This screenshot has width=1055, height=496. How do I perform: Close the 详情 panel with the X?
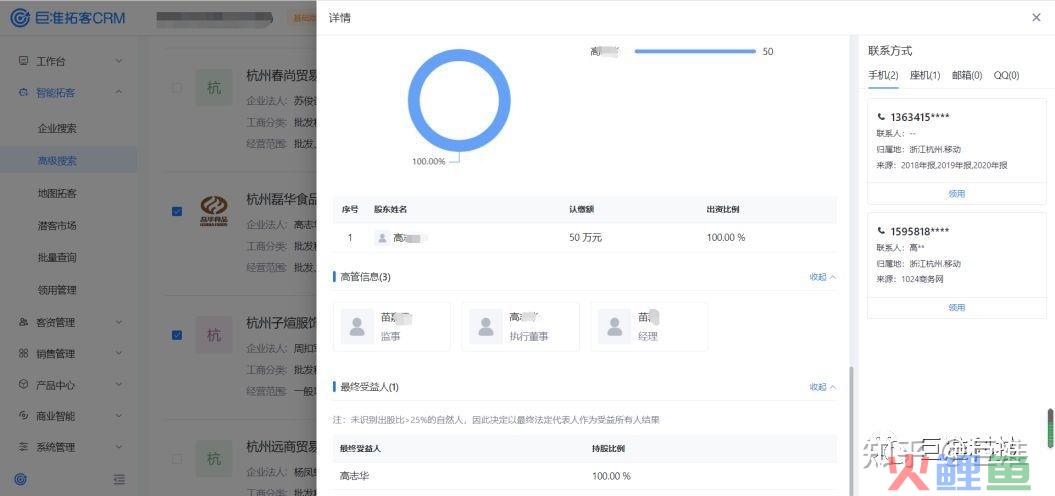tap(1036, 17)
